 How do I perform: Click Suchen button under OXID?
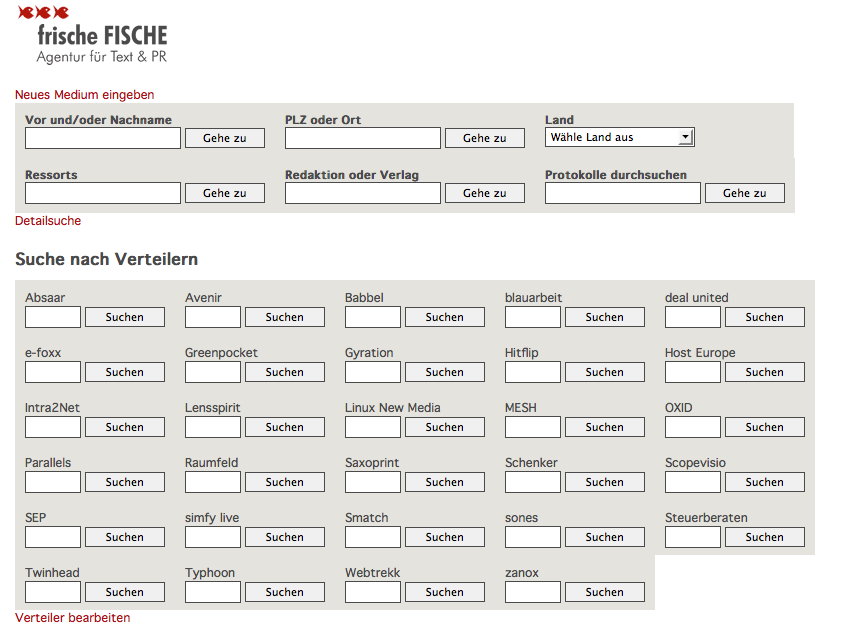click(x=765, y=427)
